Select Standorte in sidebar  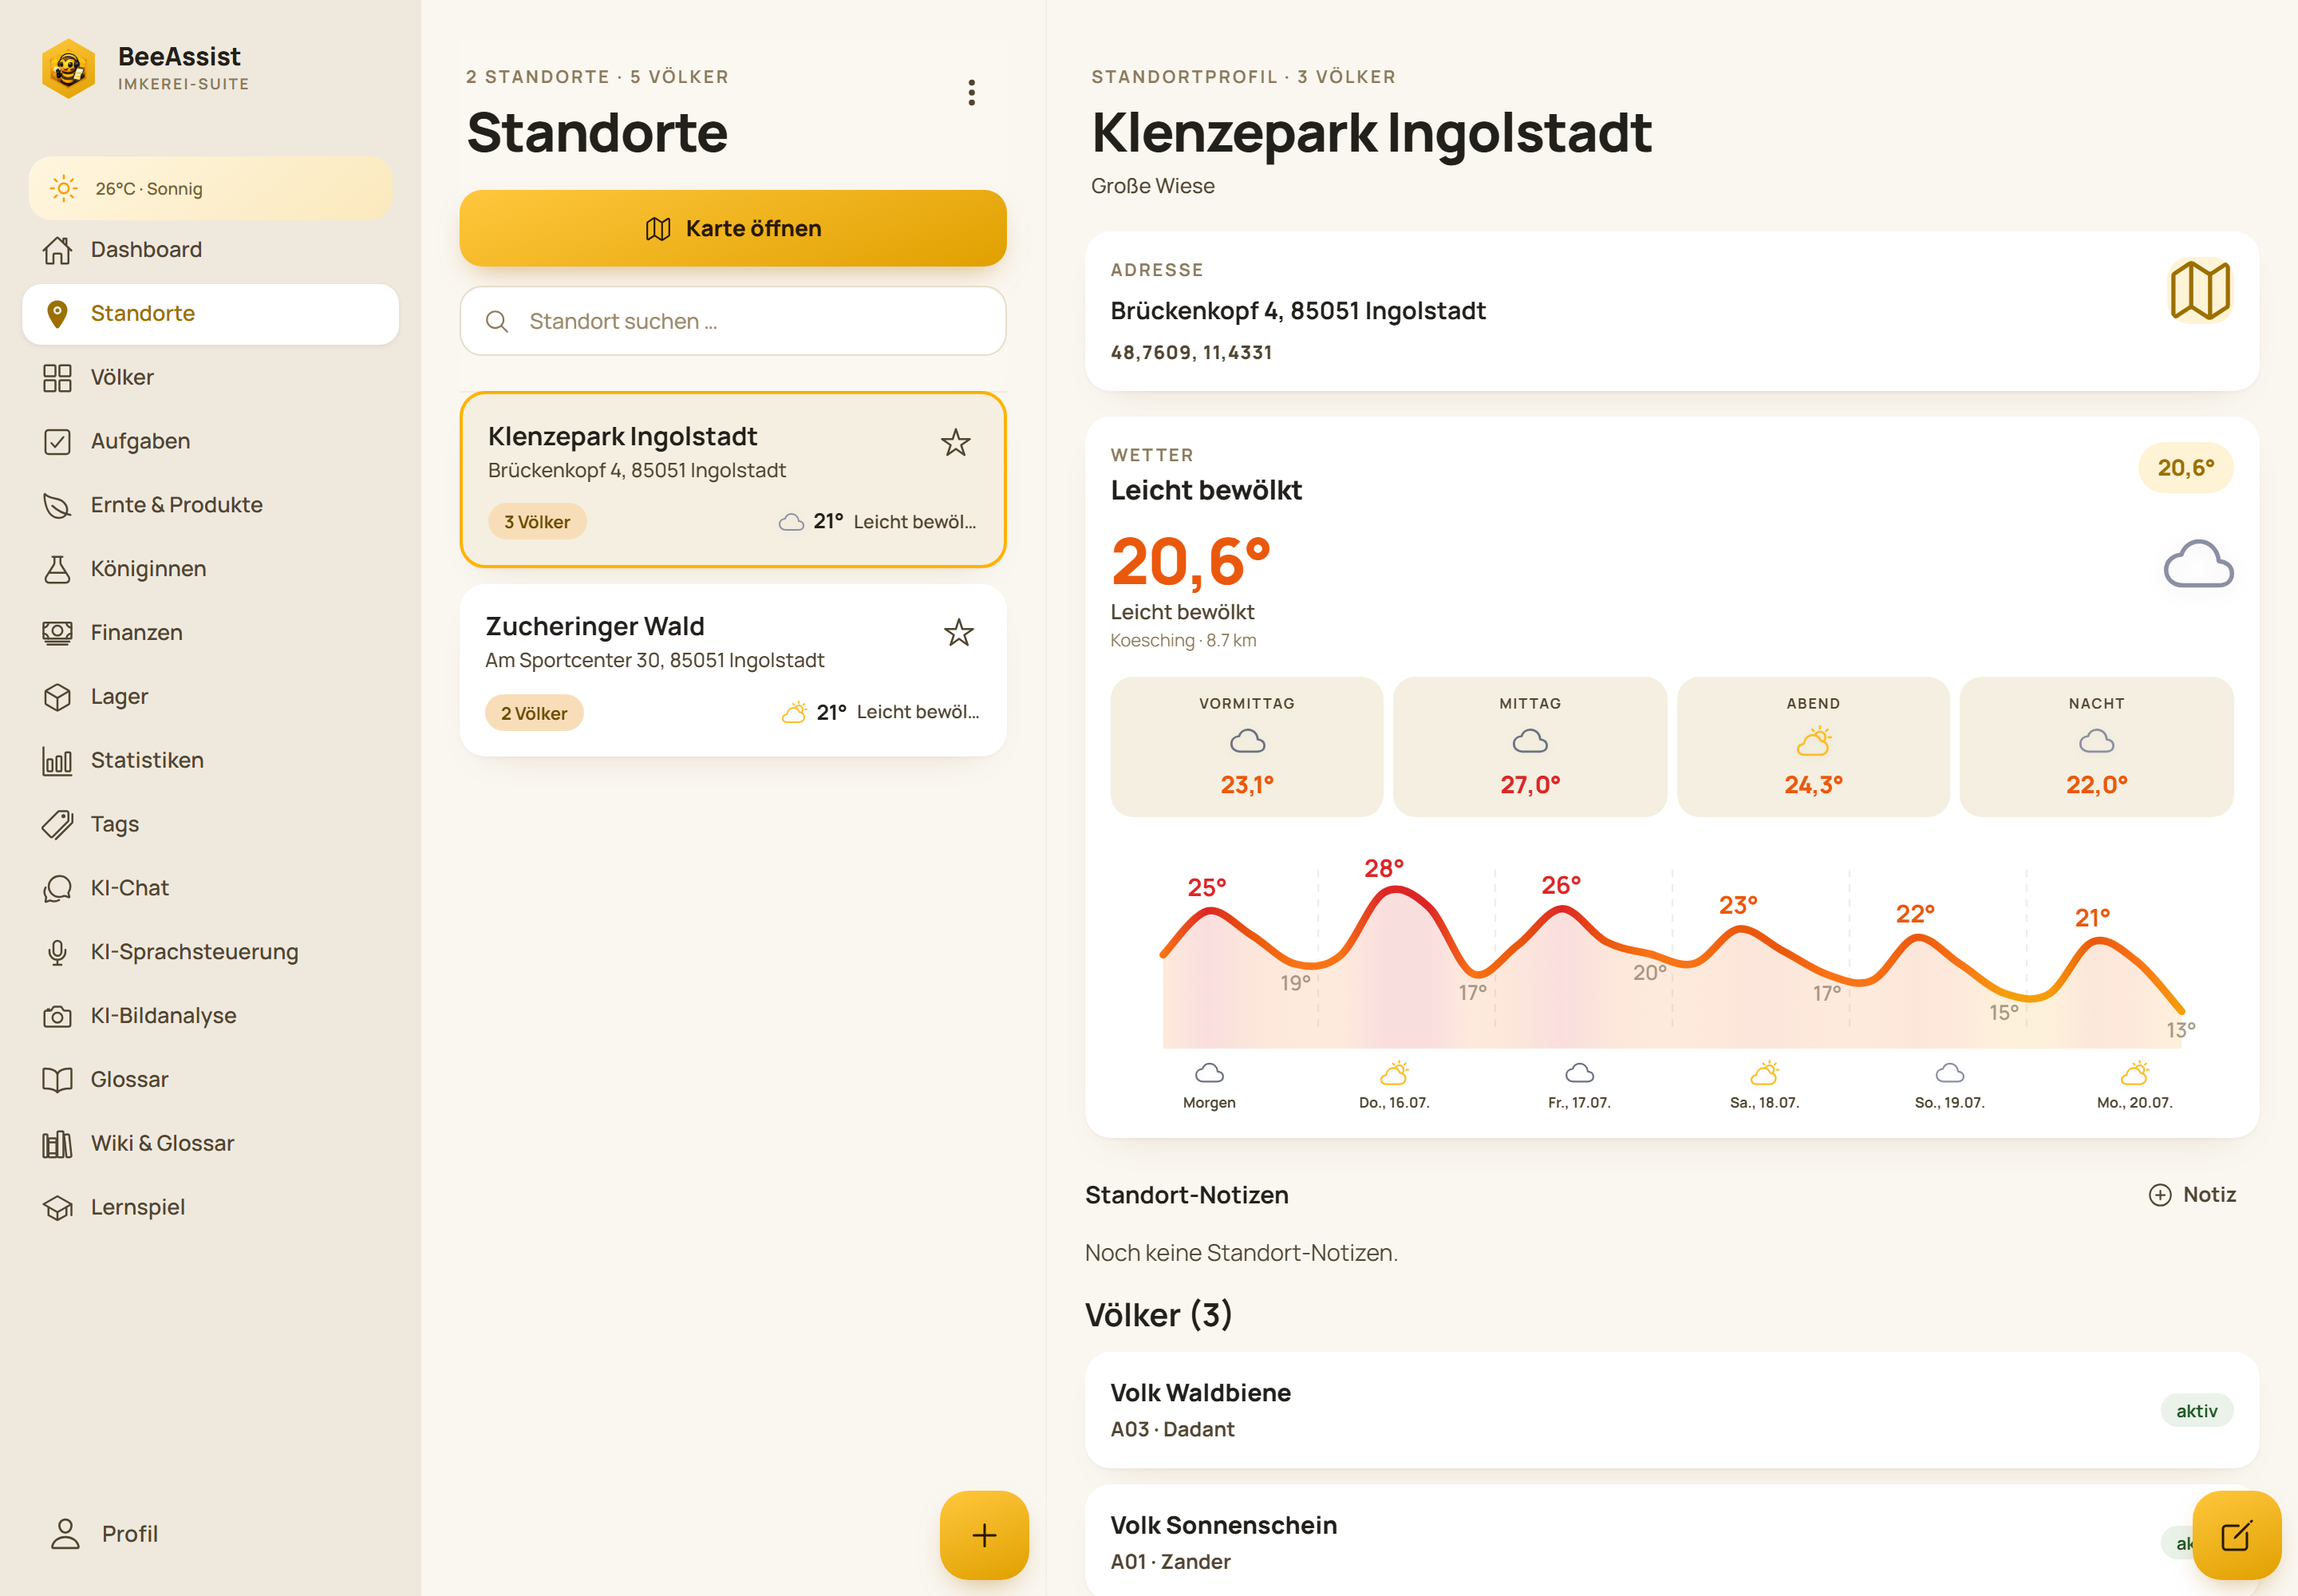coord(210,313)
